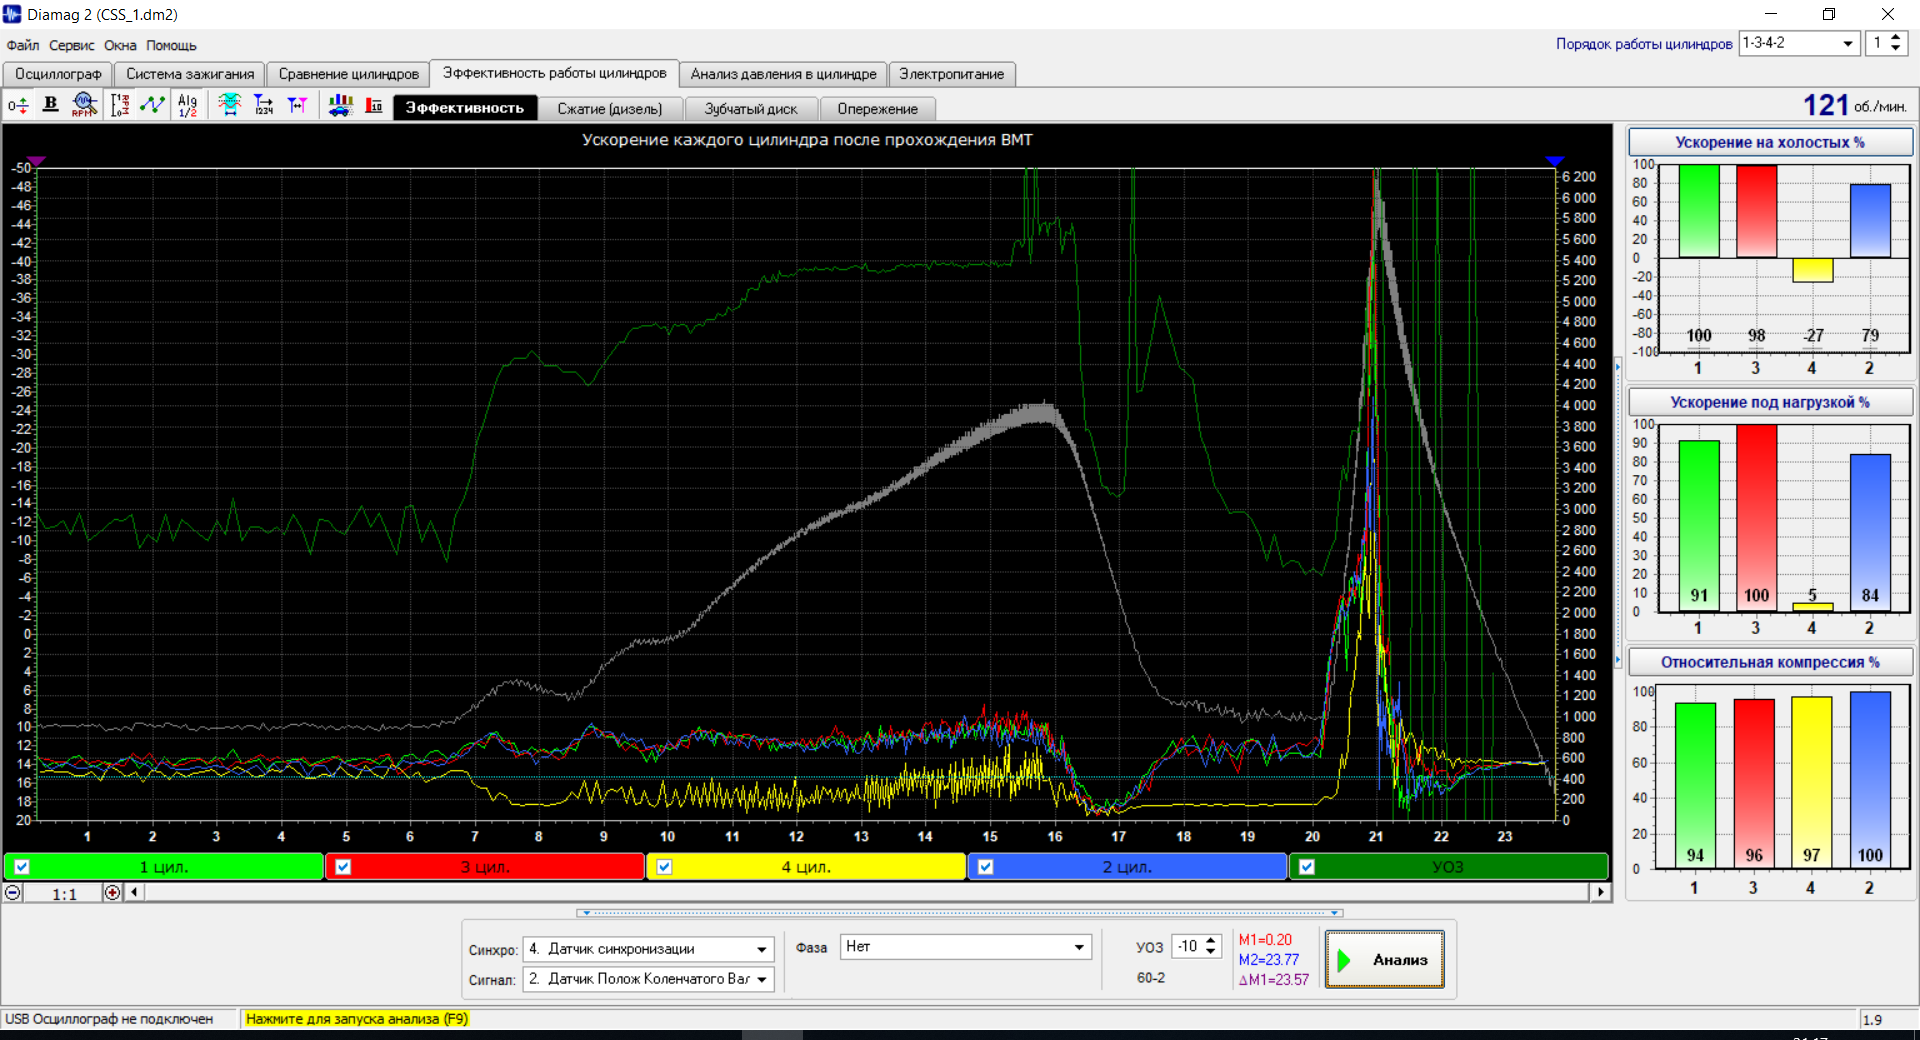Select the Опережение sub-tab
This screenshot has width=1920, height=1040.
click(878, 108)
